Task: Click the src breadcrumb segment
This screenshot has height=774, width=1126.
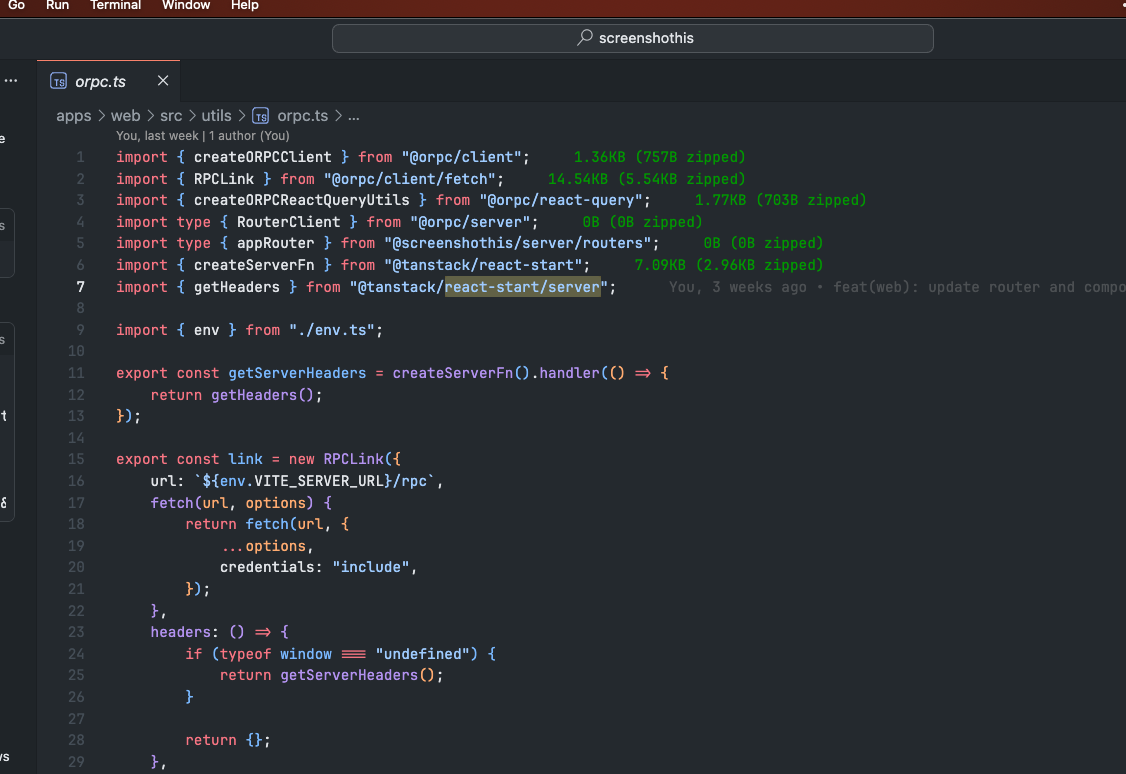Action: (x=171, y=116)
